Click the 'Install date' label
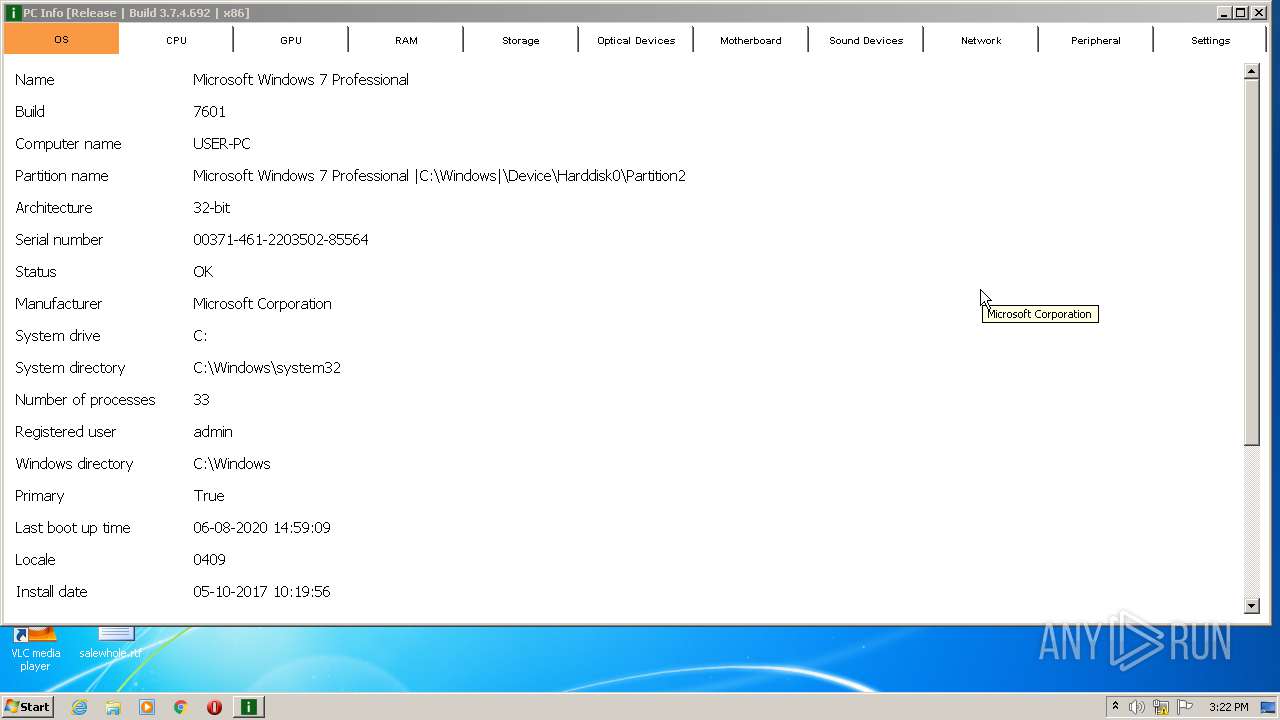1280x720 pixels. coord(51,592)
